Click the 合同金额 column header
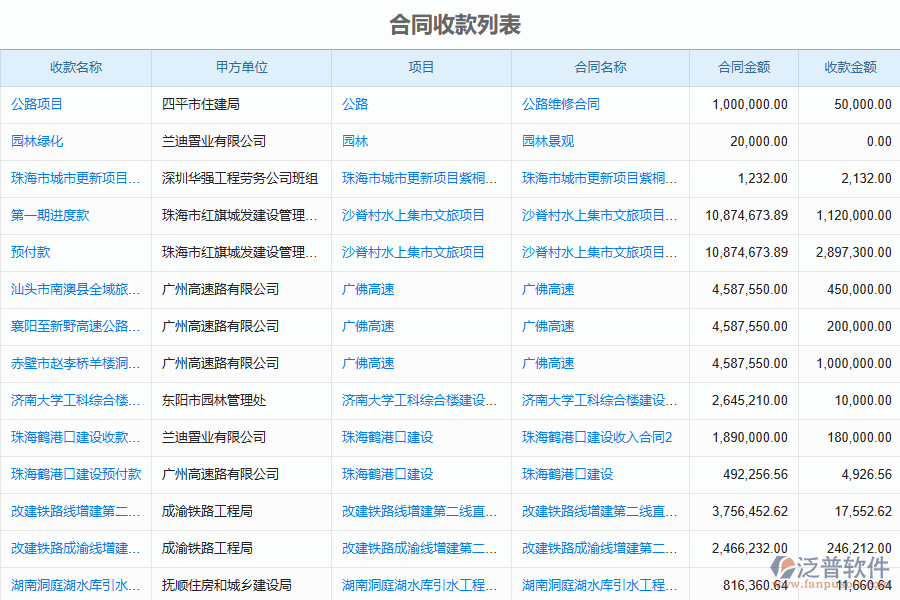The image size is (900, 600). coord(744,68)
